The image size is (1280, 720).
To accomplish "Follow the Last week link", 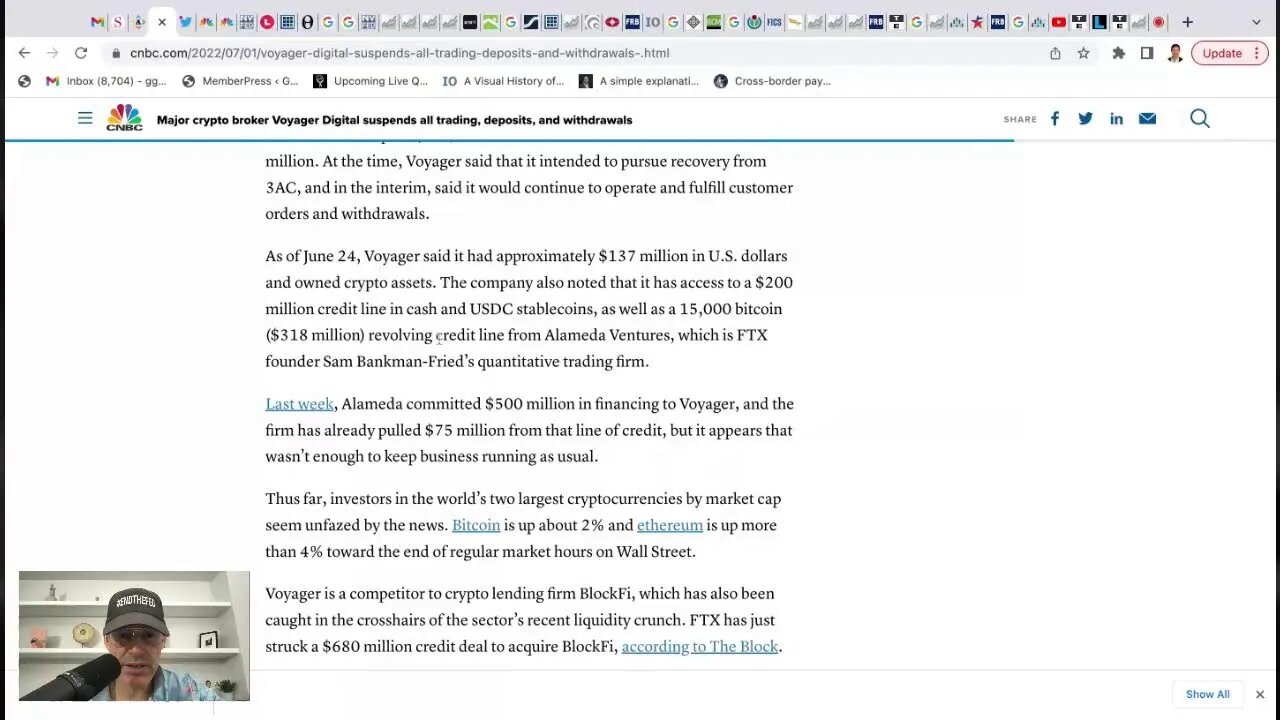I will [x=299, y=404].
